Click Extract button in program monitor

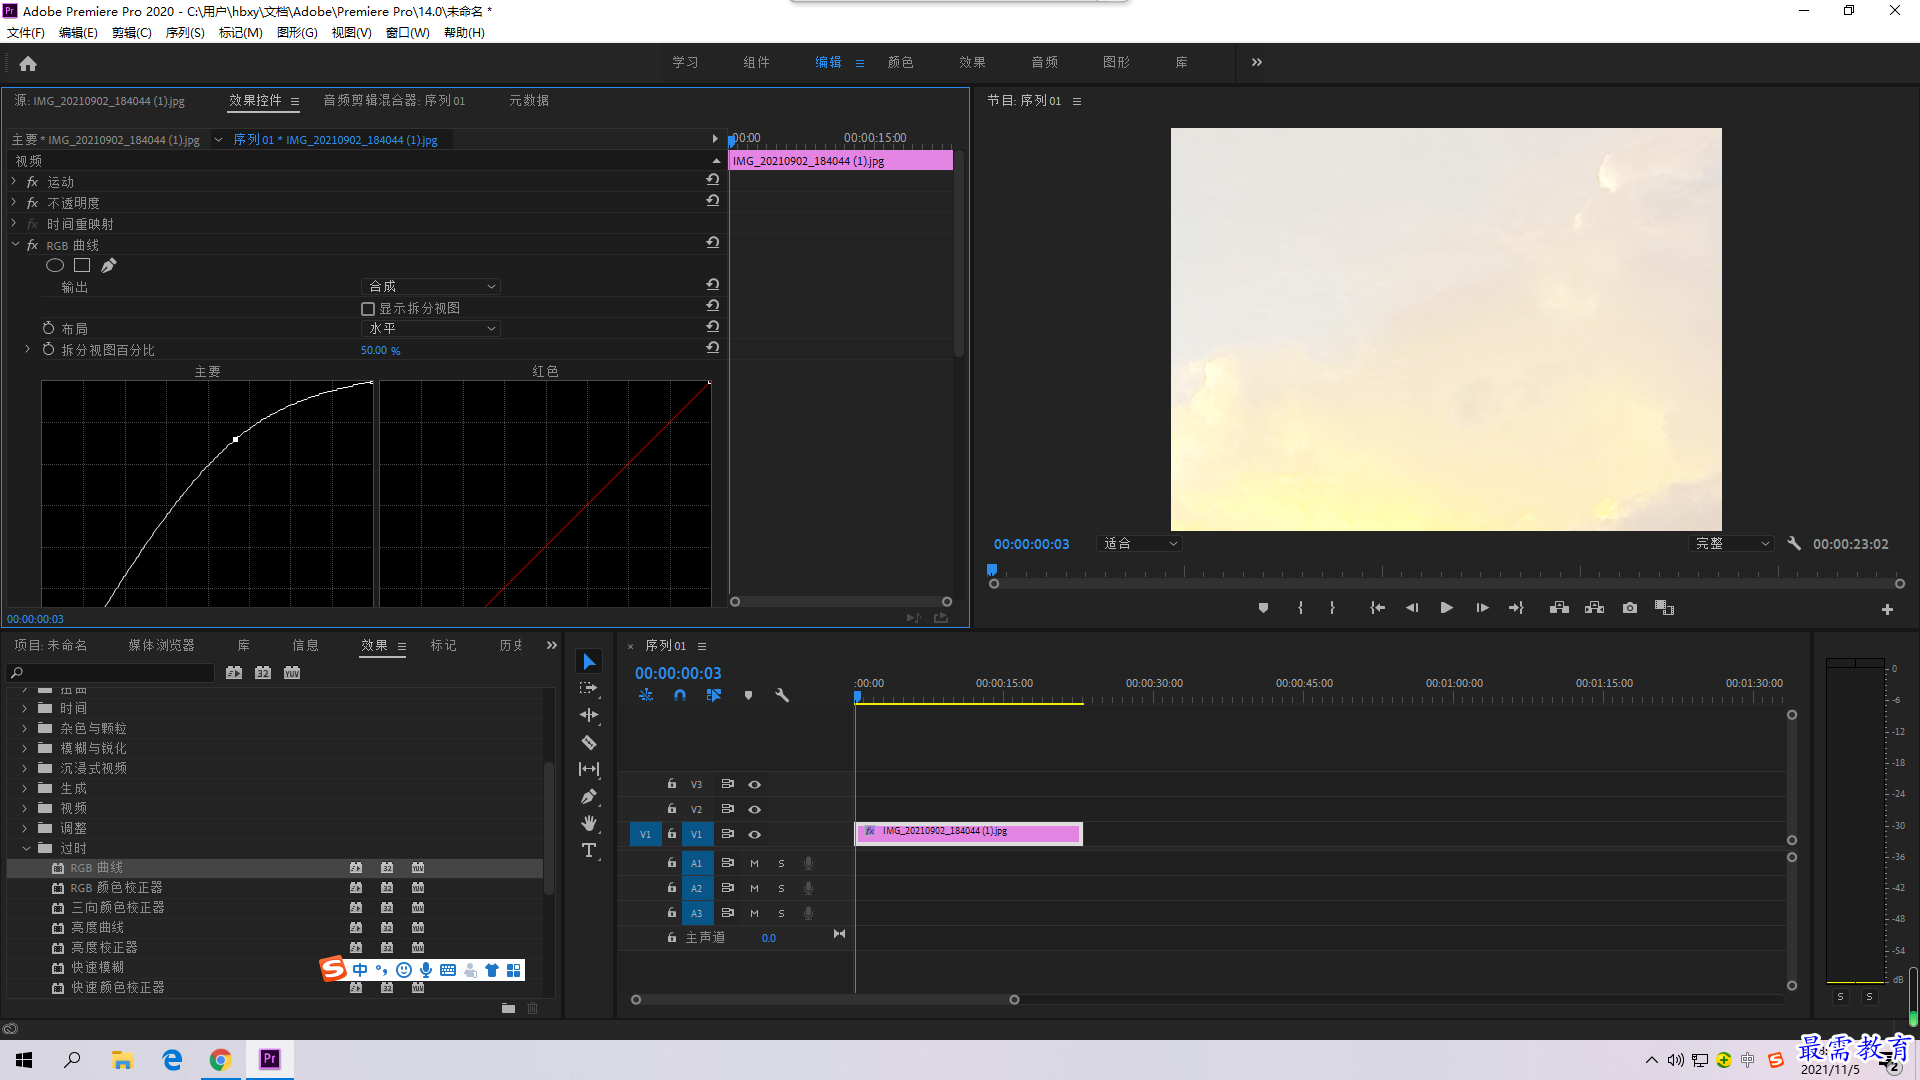pyautogui.click(x=1595, y=608)
